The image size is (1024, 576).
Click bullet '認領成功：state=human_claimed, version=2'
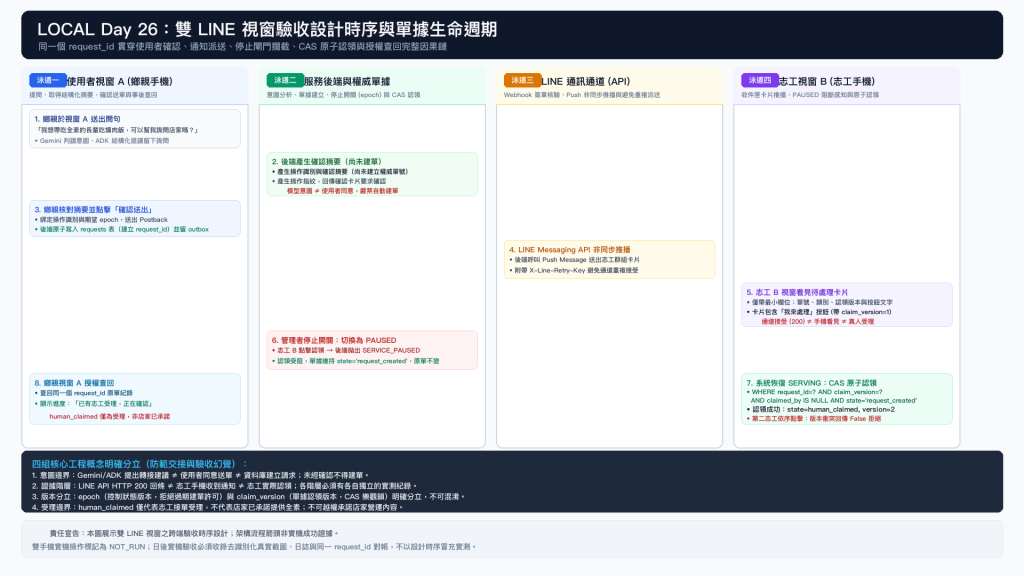820,409
